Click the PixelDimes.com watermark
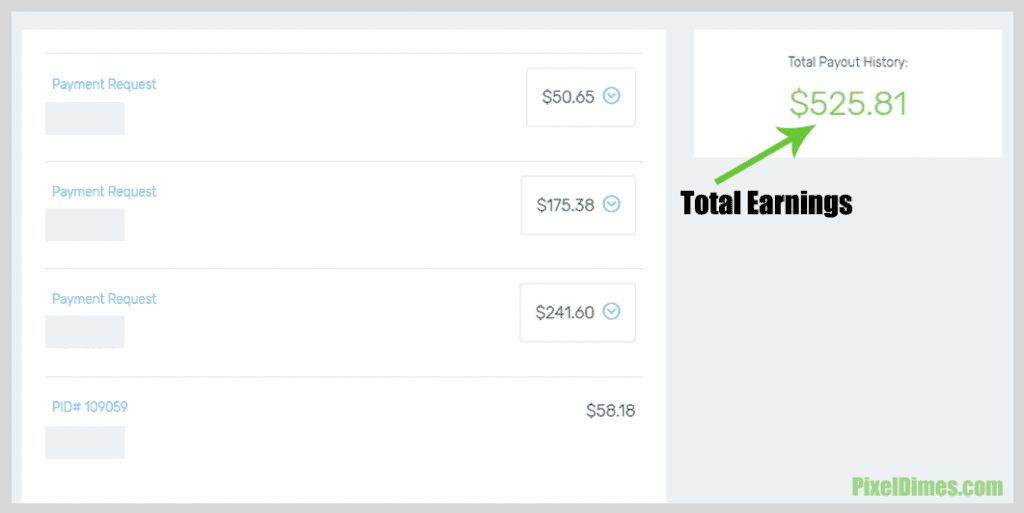 tap(927, 487)
